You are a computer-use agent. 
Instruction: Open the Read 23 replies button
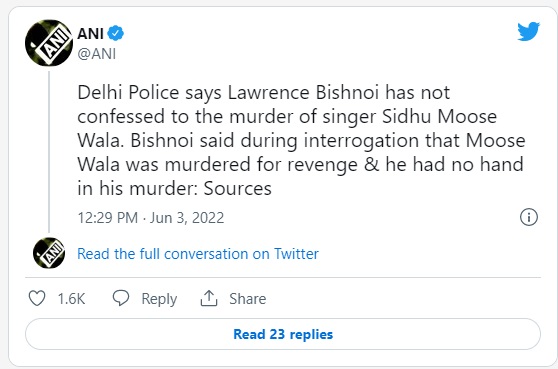click(283, 334)
